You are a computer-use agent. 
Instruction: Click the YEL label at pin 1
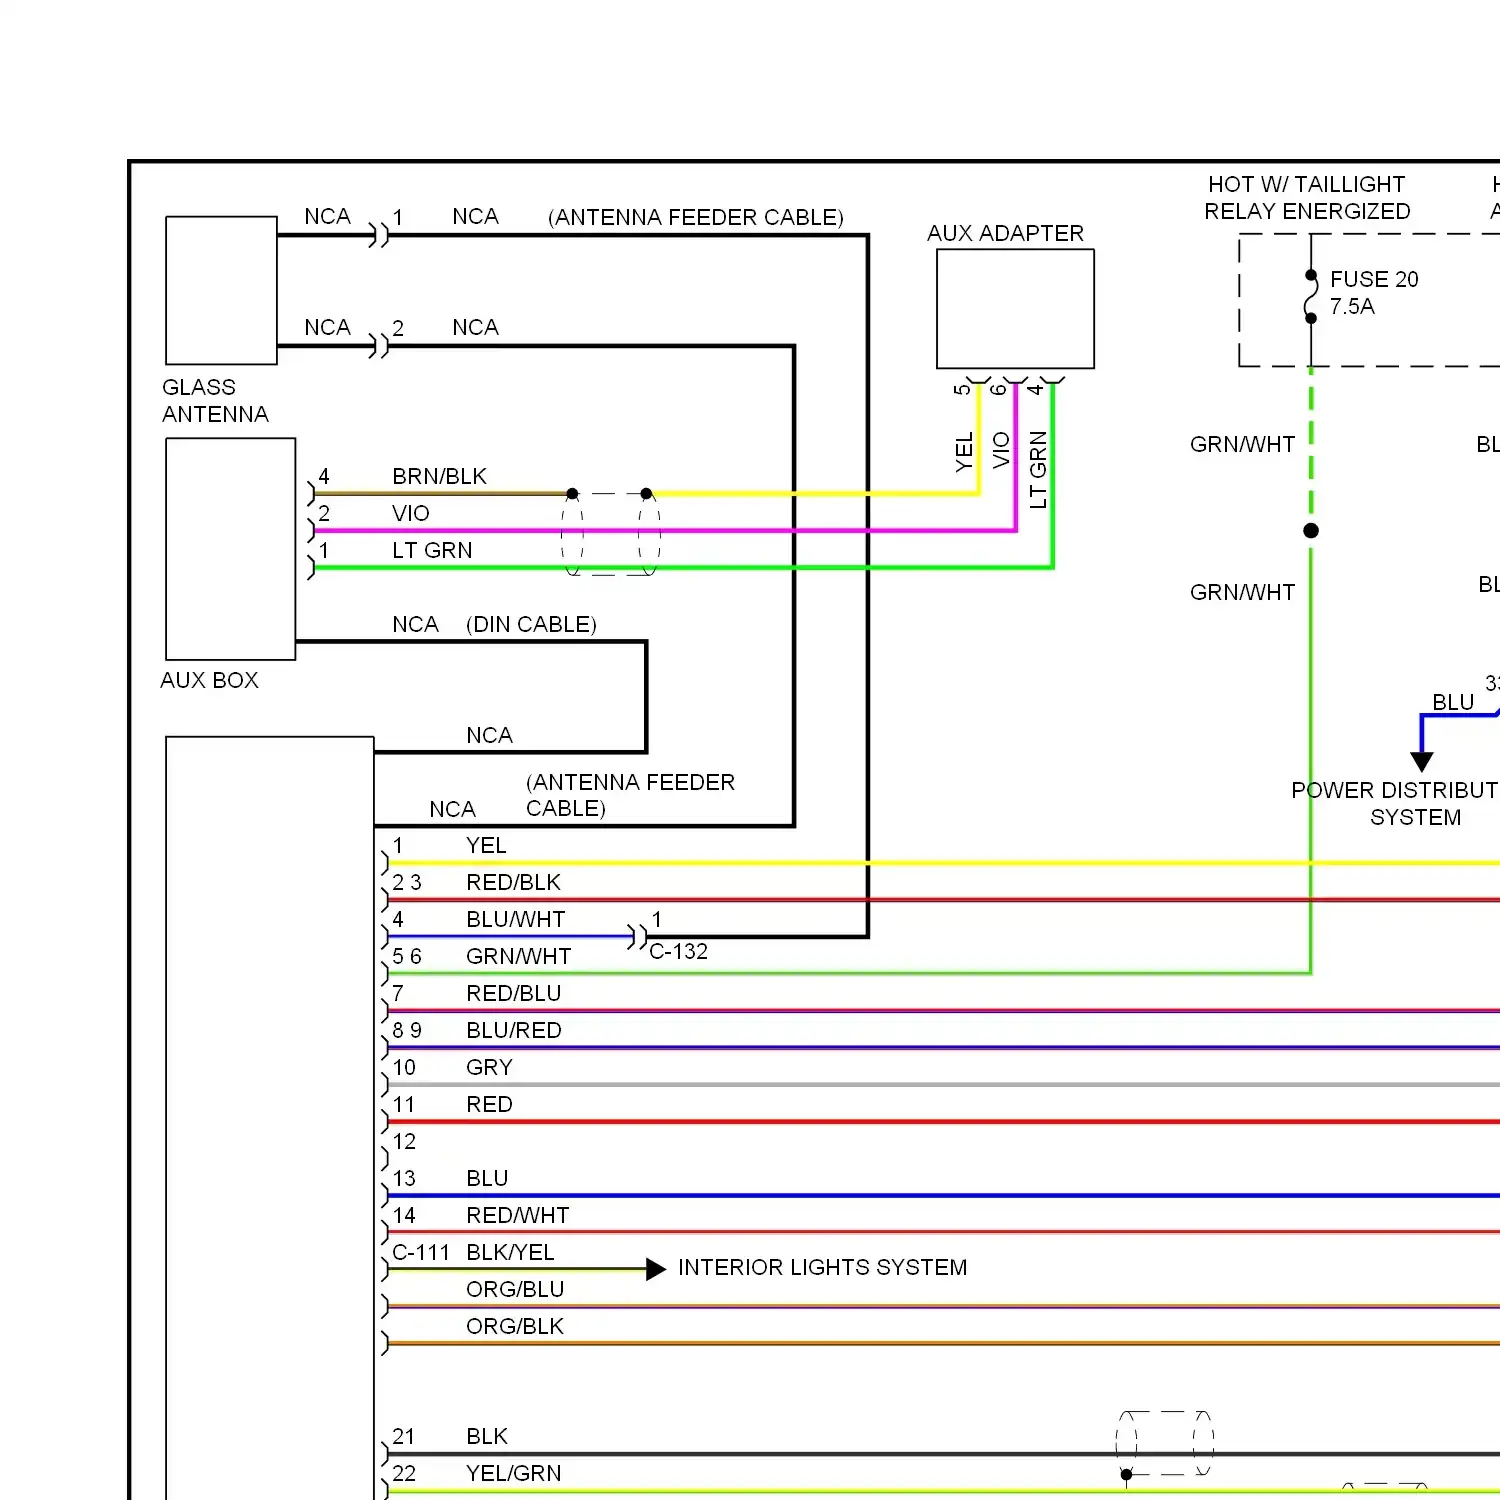[486, 845]
